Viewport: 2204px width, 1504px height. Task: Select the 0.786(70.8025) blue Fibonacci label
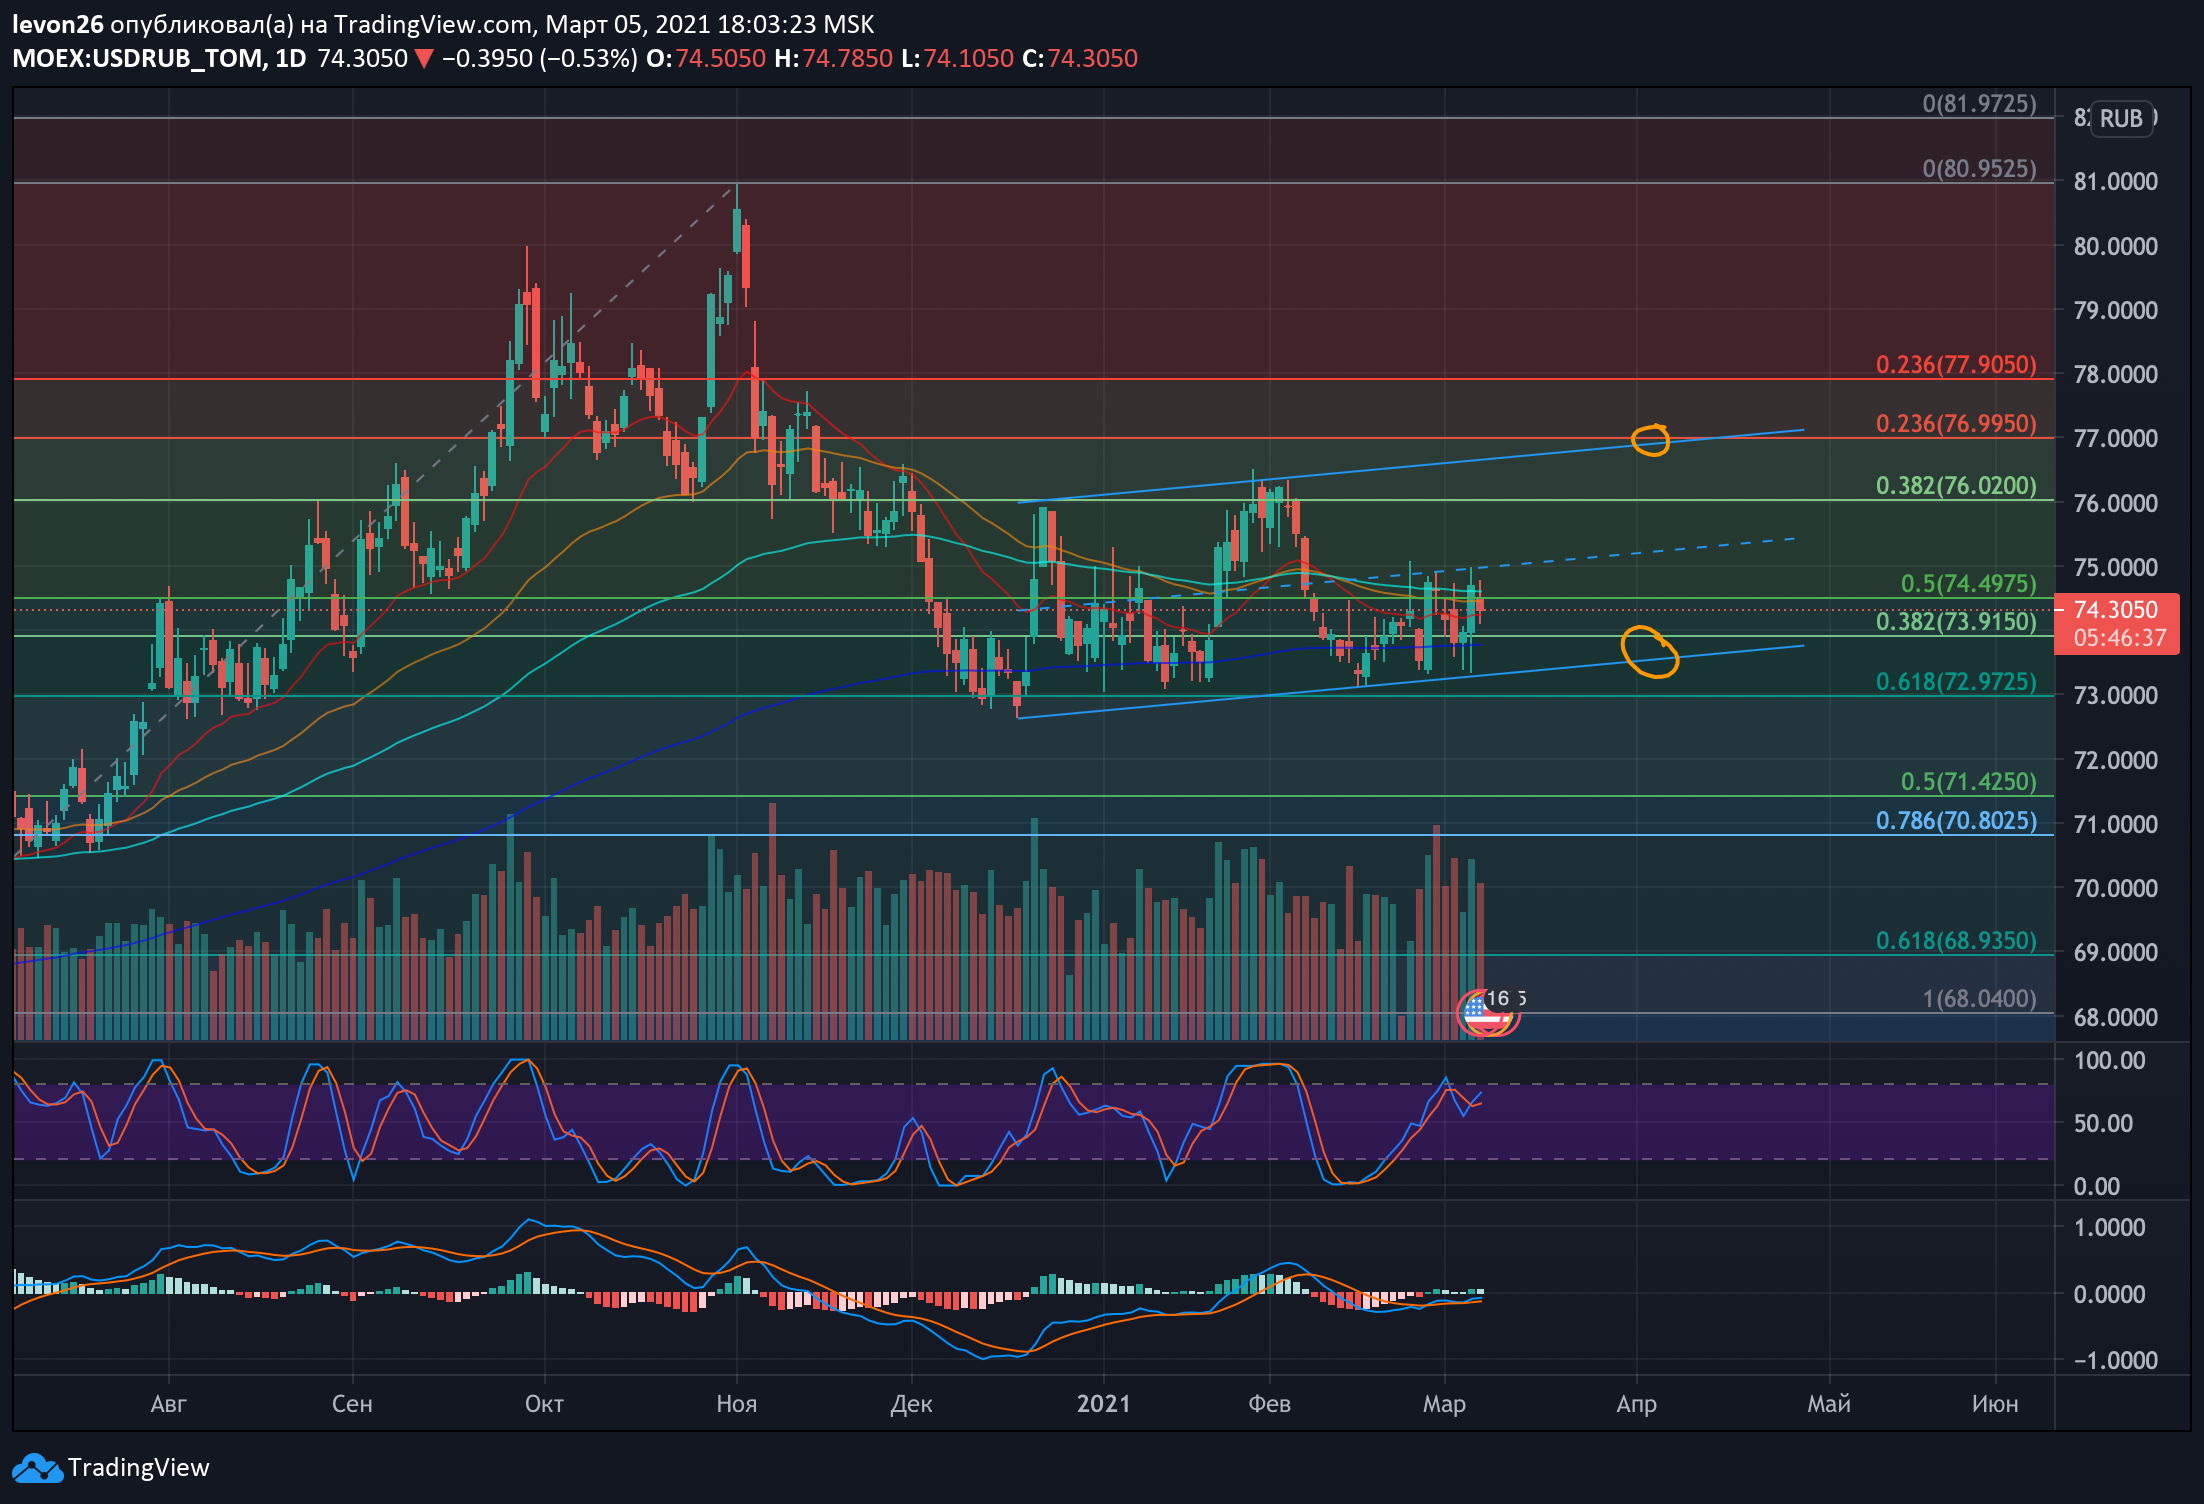coord(1955,821)
